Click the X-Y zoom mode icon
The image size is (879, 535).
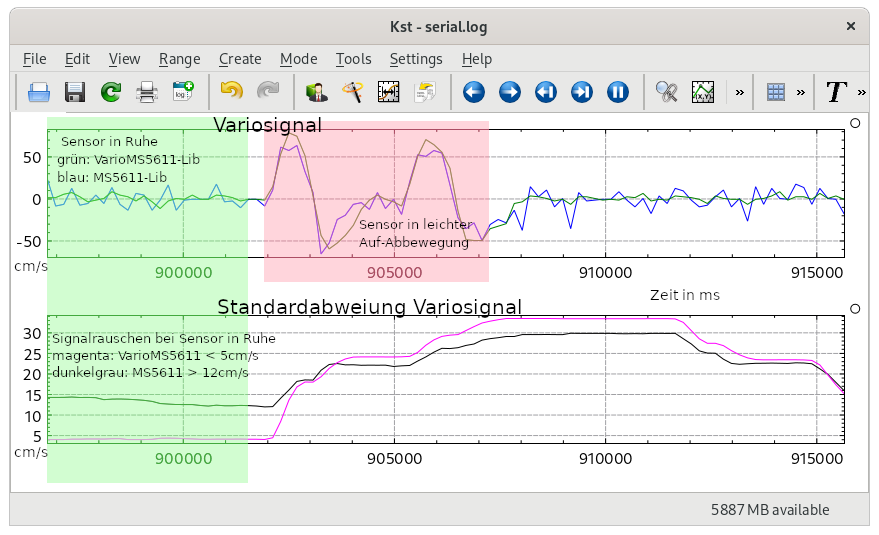click(x=703, y=92)
